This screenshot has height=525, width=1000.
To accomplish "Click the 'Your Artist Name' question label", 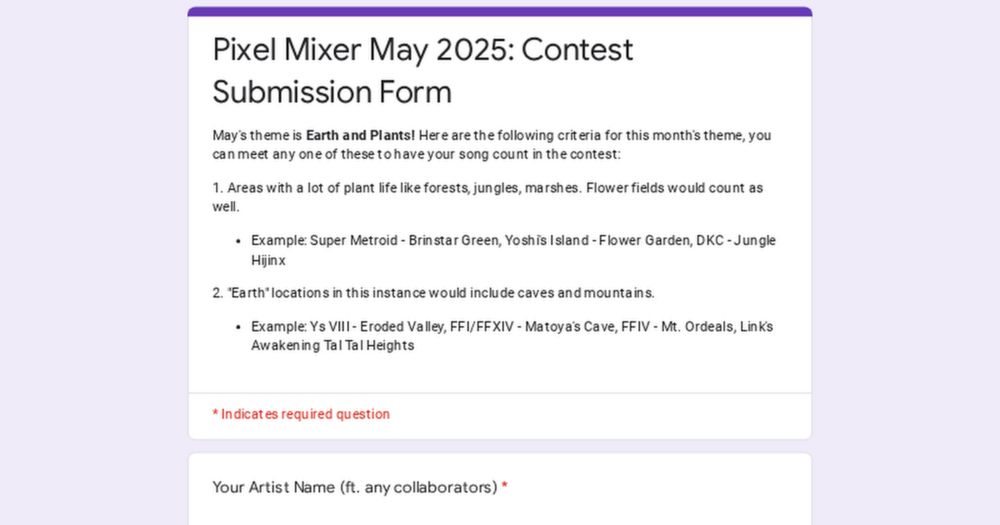I will (355, 487).
